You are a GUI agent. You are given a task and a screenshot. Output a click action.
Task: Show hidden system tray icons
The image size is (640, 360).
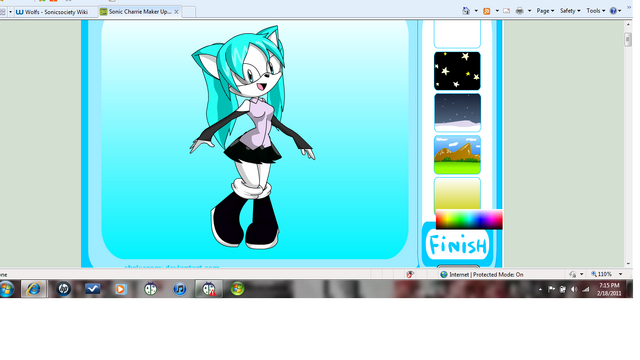(x=540, y=289)
